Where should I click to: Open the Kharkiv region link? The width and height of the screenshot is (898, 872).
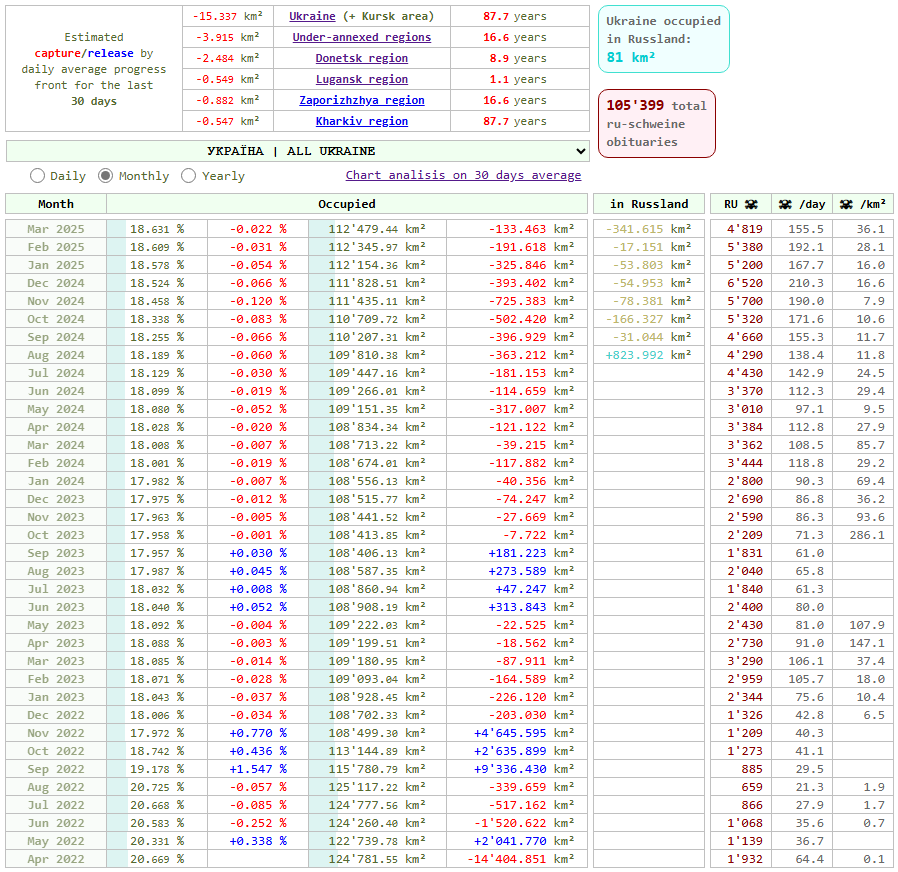(361, 121)
